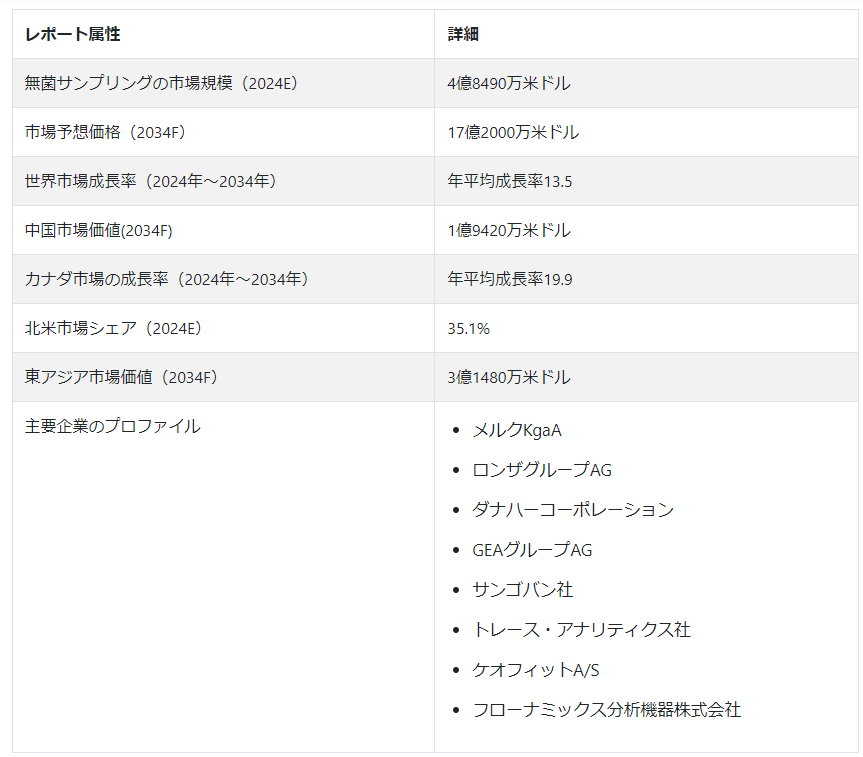Click the 詳細 column header
Screen dimensions: 863x757
pyautogui.click(x=463, y=34)
